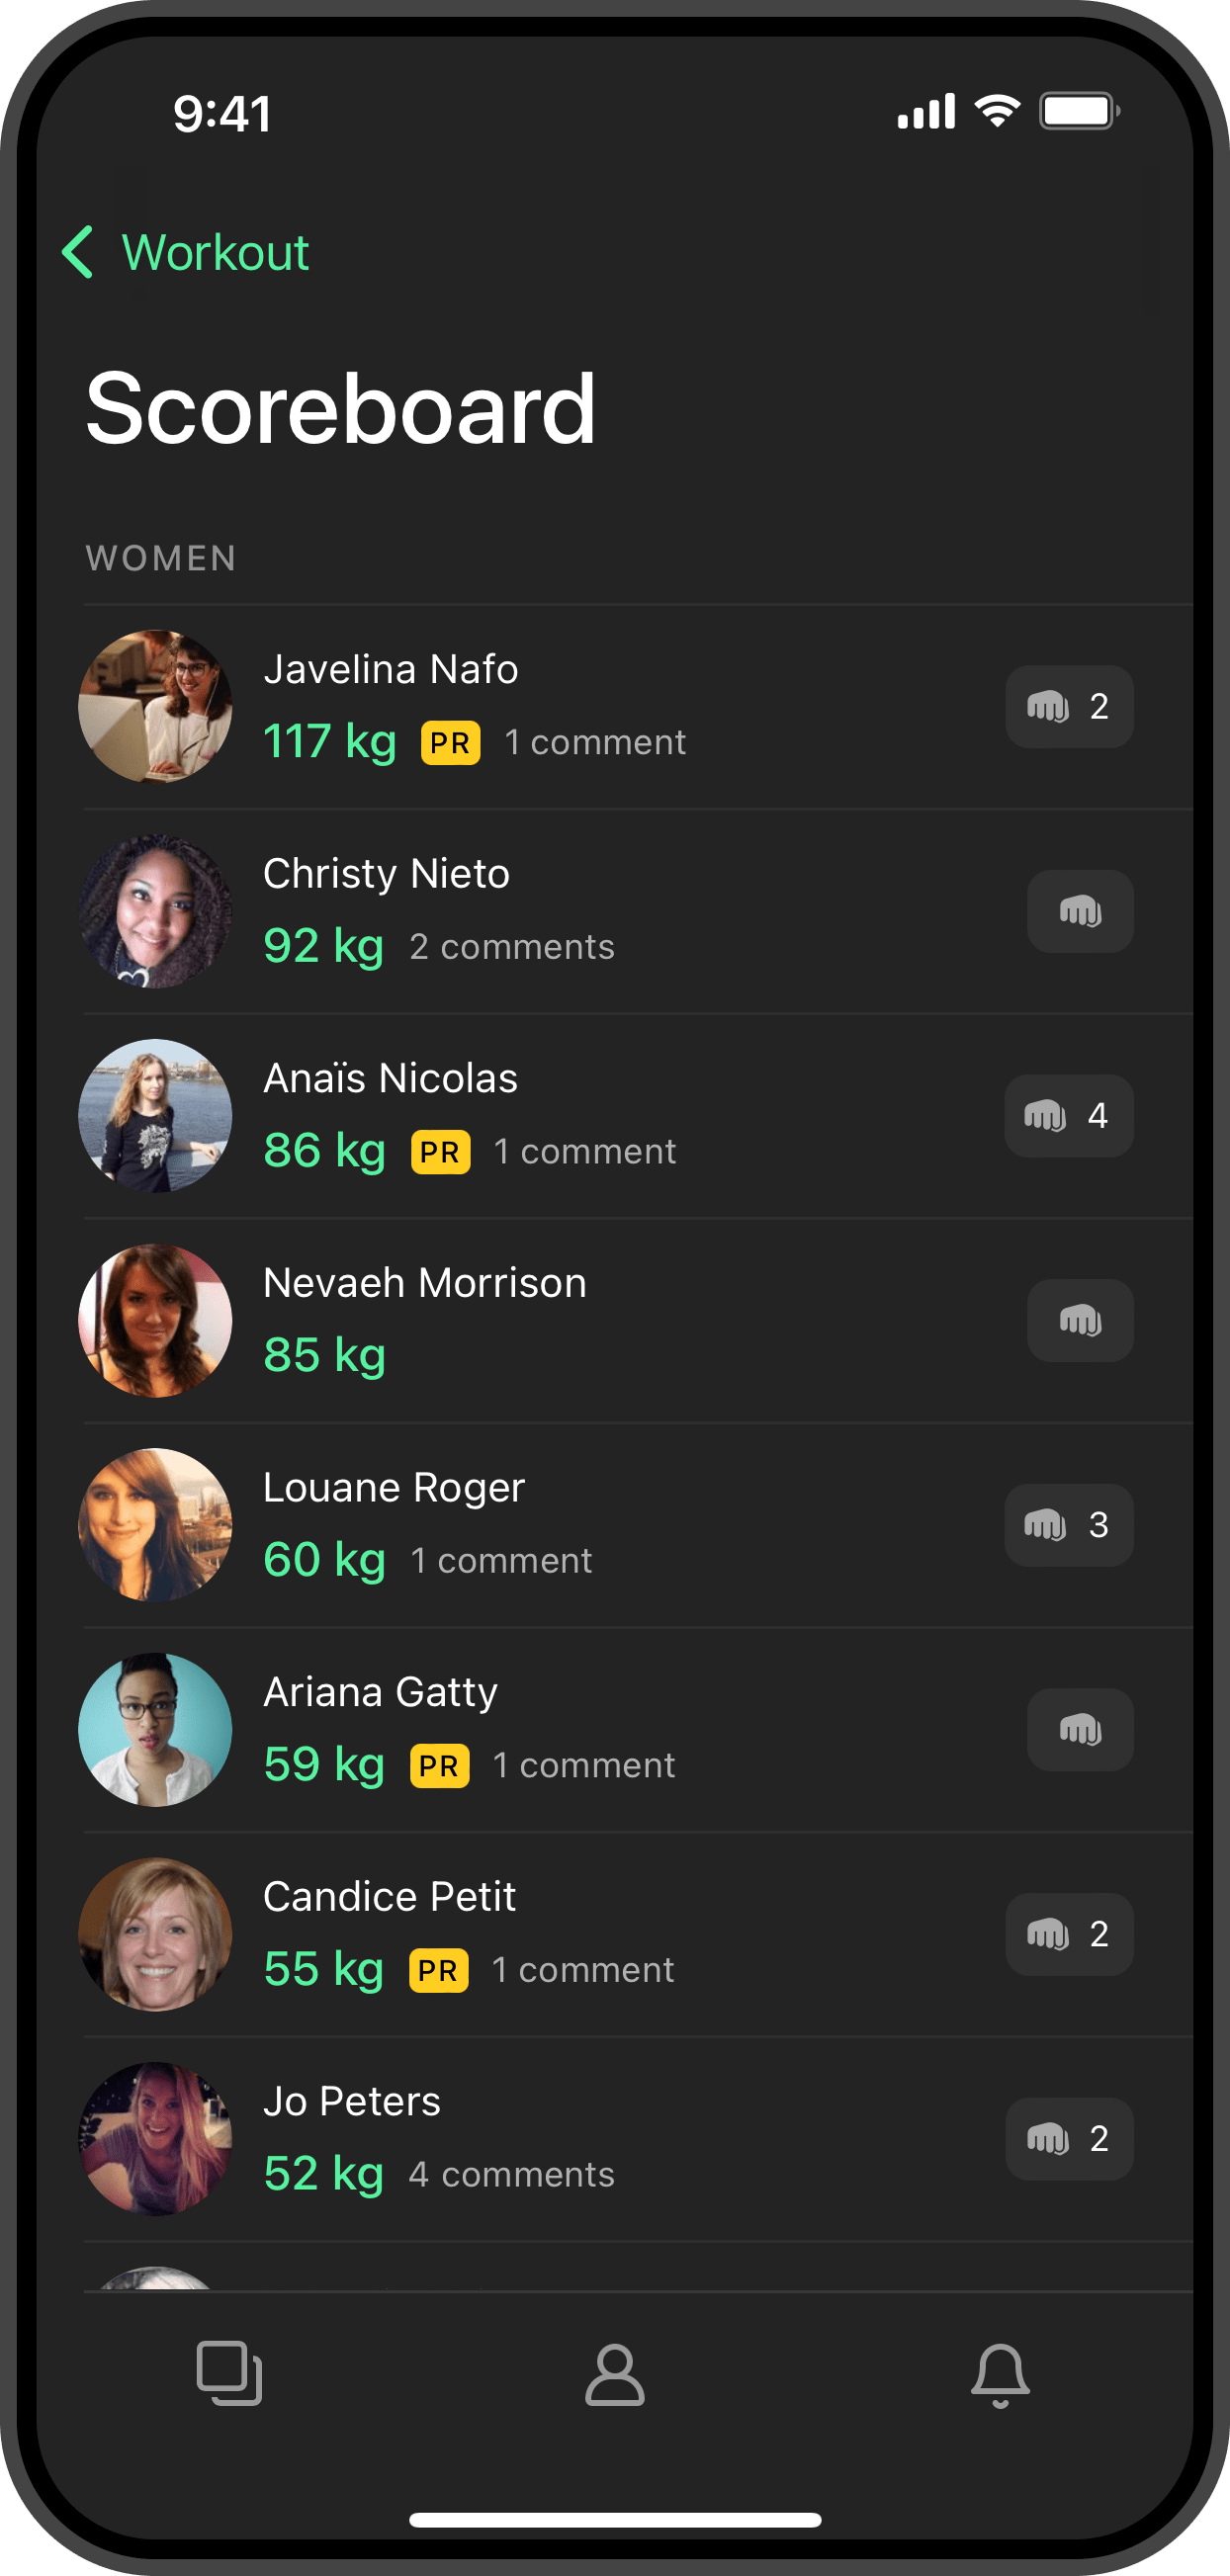
Task: Fist bump Anaïs Nicolas's 86 kg score
Action: pyautogui.click(x=1069, y=1116)
